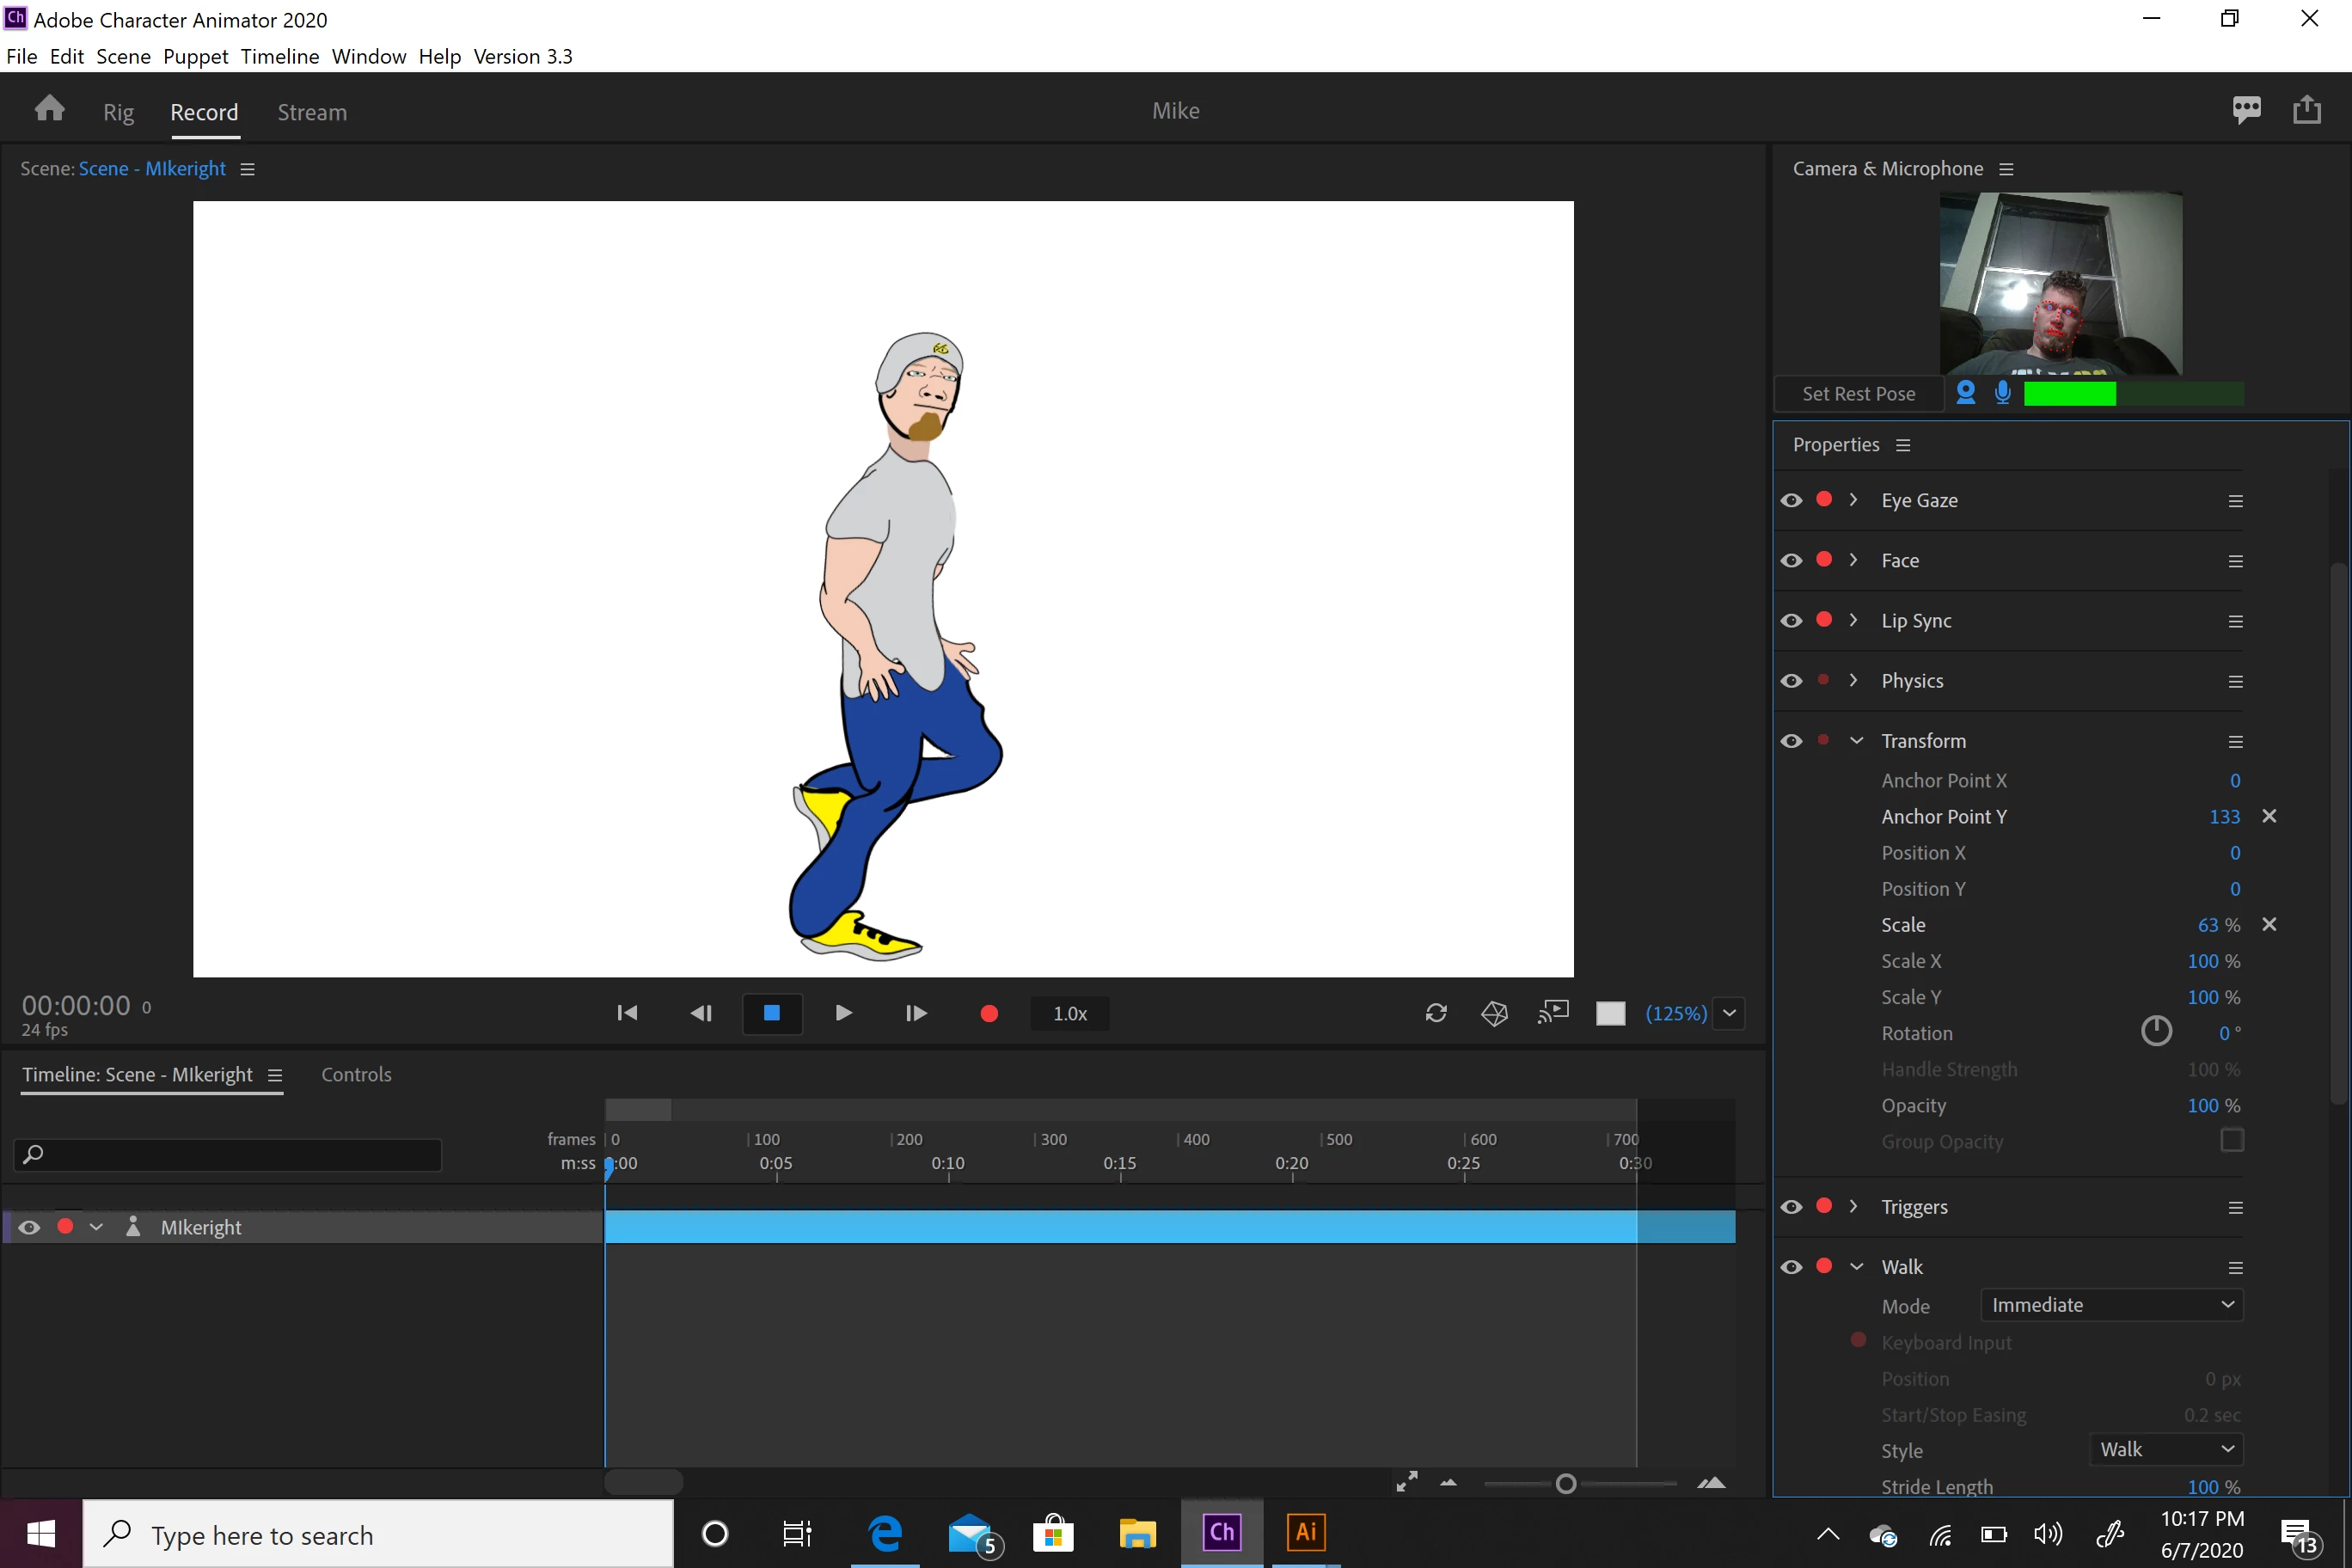Open the Walk Mode dropdown
The height and width of the screenshot is (1568, 2352).
[x=2111, y=1305]
